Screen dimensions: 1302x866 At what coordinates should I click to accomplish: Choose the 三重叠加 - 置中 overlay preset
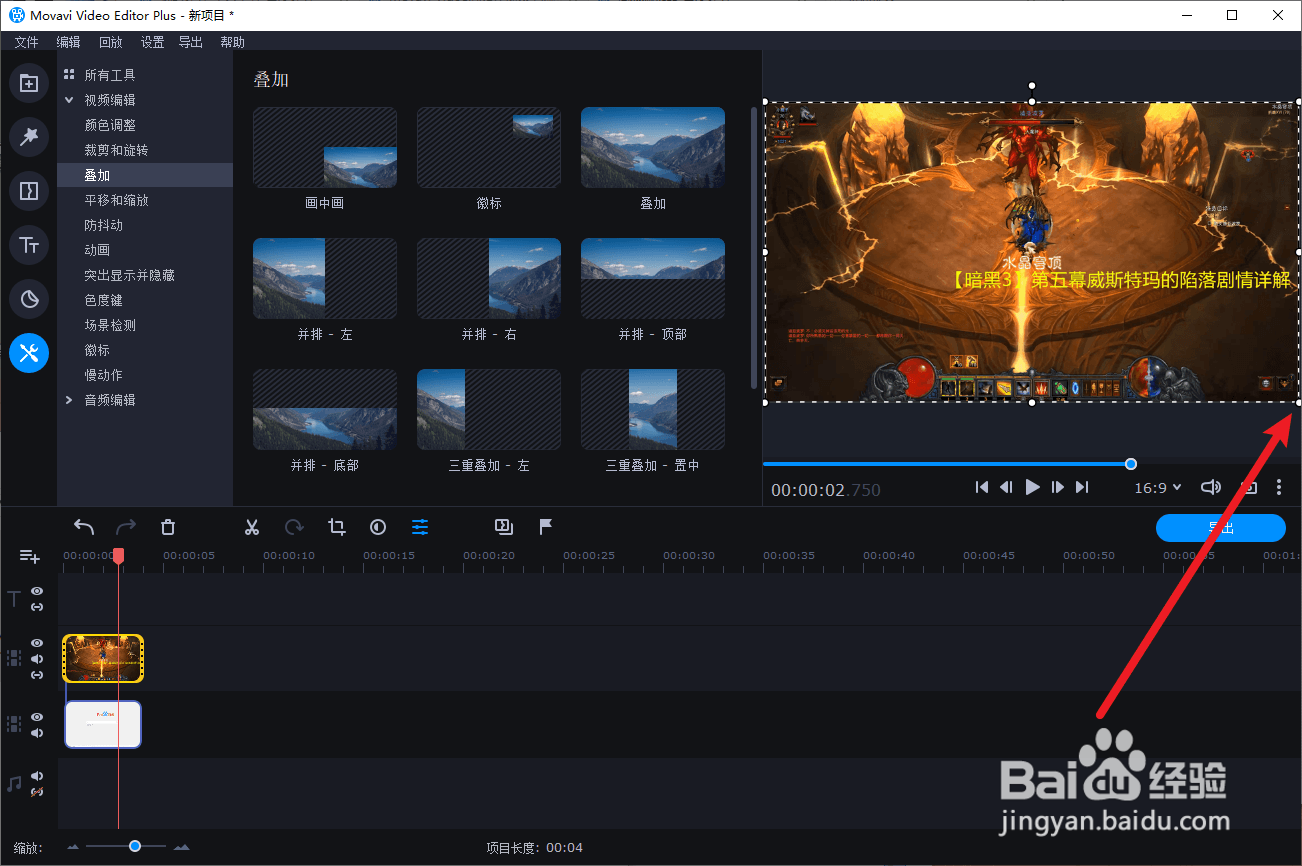pos(653,410)
